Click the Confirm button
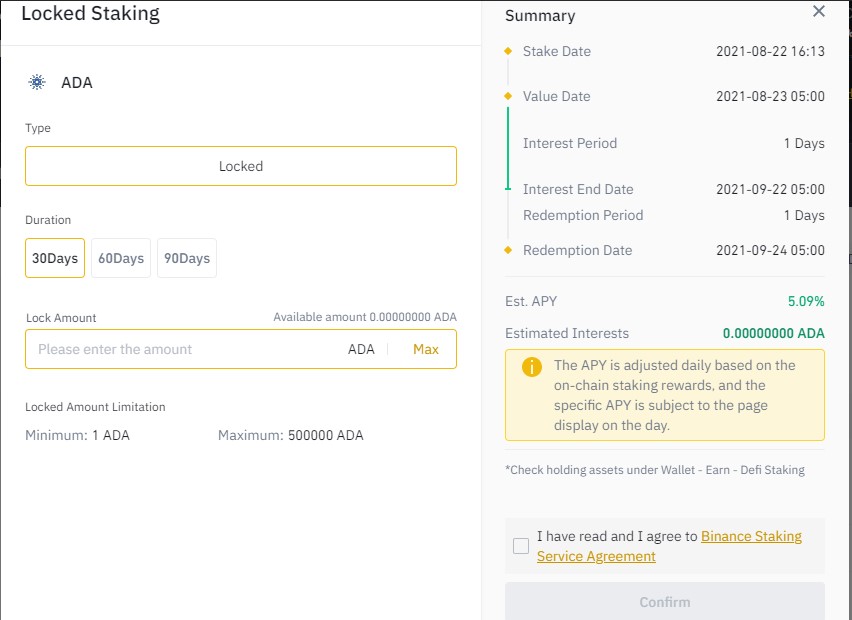The width and height of the screenshot is (852, 620). (665, 602)
